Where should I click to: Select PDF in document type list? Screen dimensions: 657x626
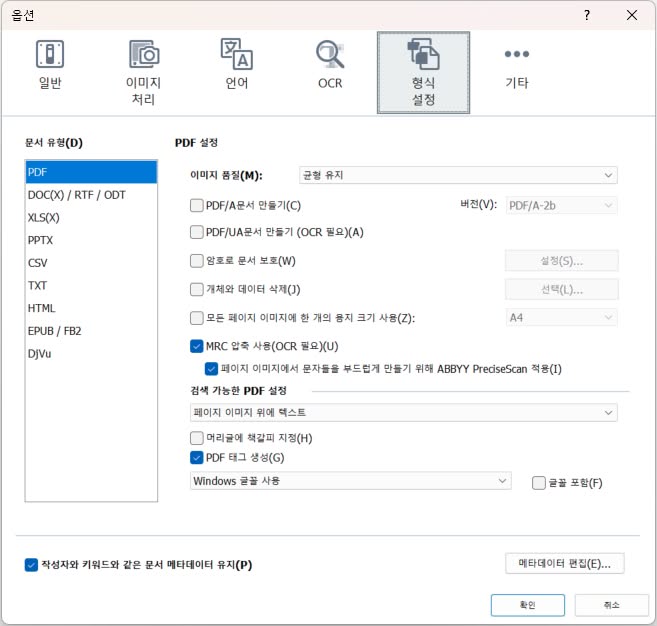[x=91, y=172]
